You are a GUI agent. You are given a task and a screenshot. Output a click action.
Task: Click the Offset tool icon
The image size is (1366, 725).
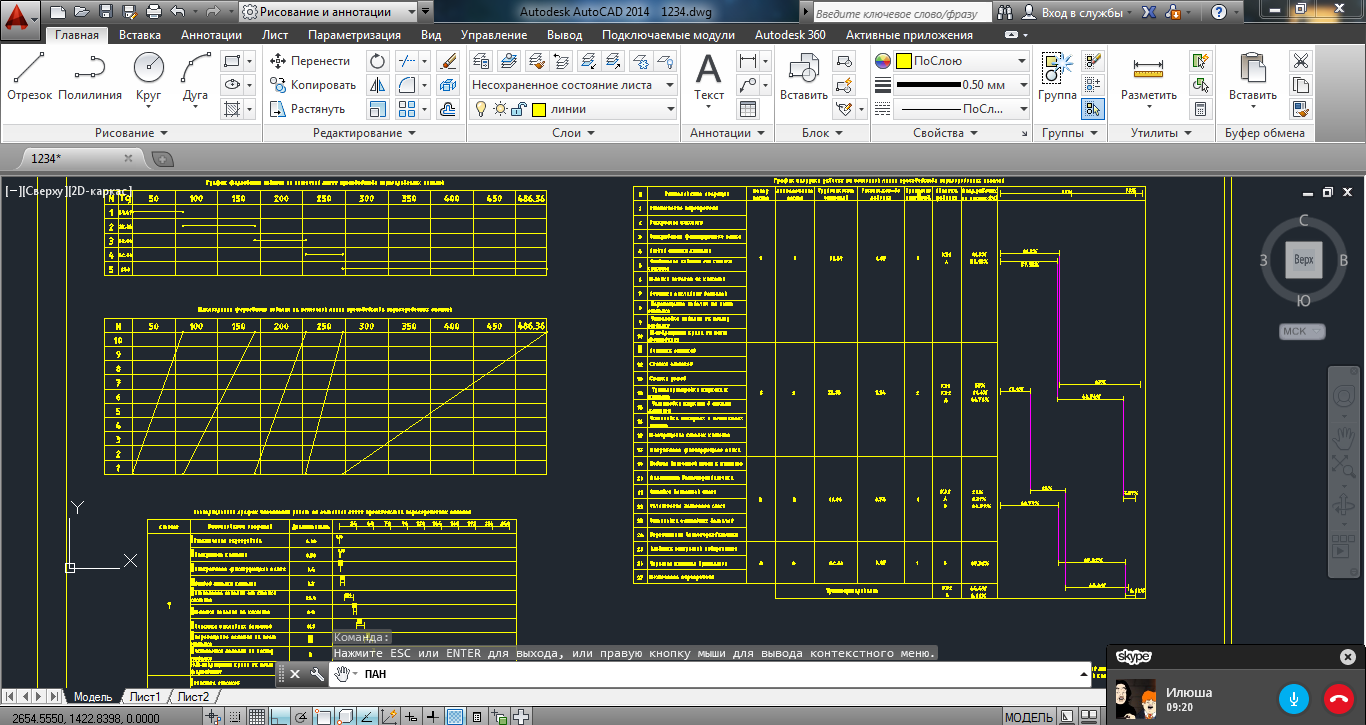pyautogui.click(x=448, y=109)
